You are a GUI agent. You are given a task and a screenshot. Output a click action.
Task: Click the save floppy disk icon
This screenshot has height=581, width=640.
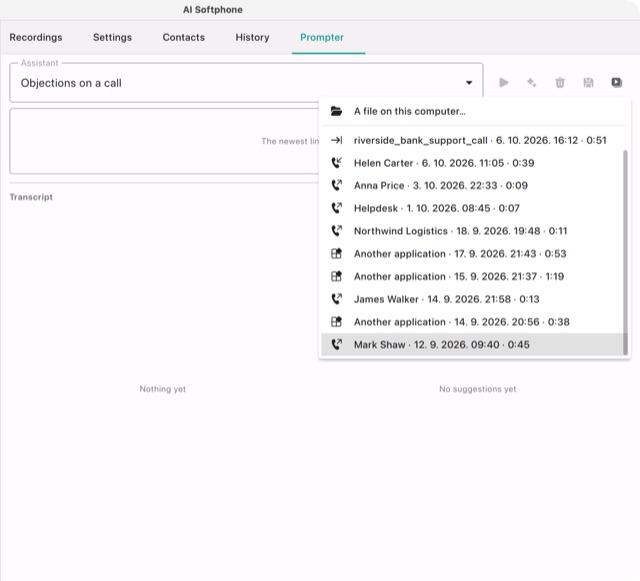click(x=588, y=83)
